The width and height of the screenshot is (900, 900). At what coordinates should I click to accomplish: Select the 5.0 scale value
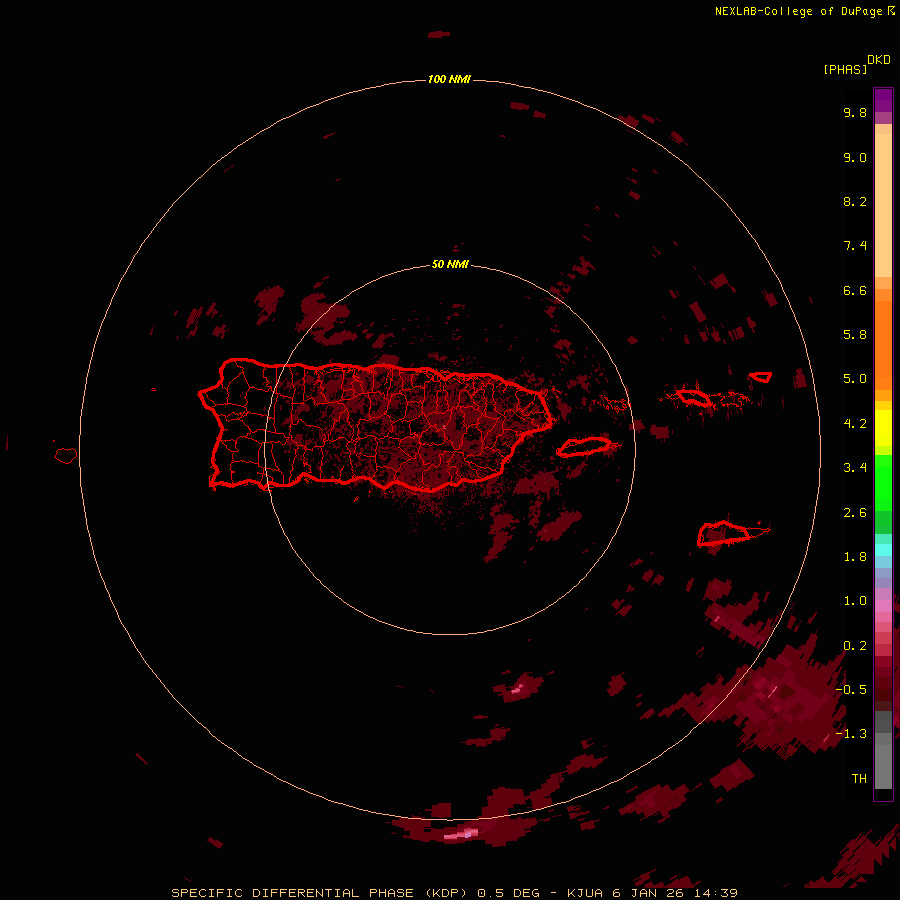[855, 379]
